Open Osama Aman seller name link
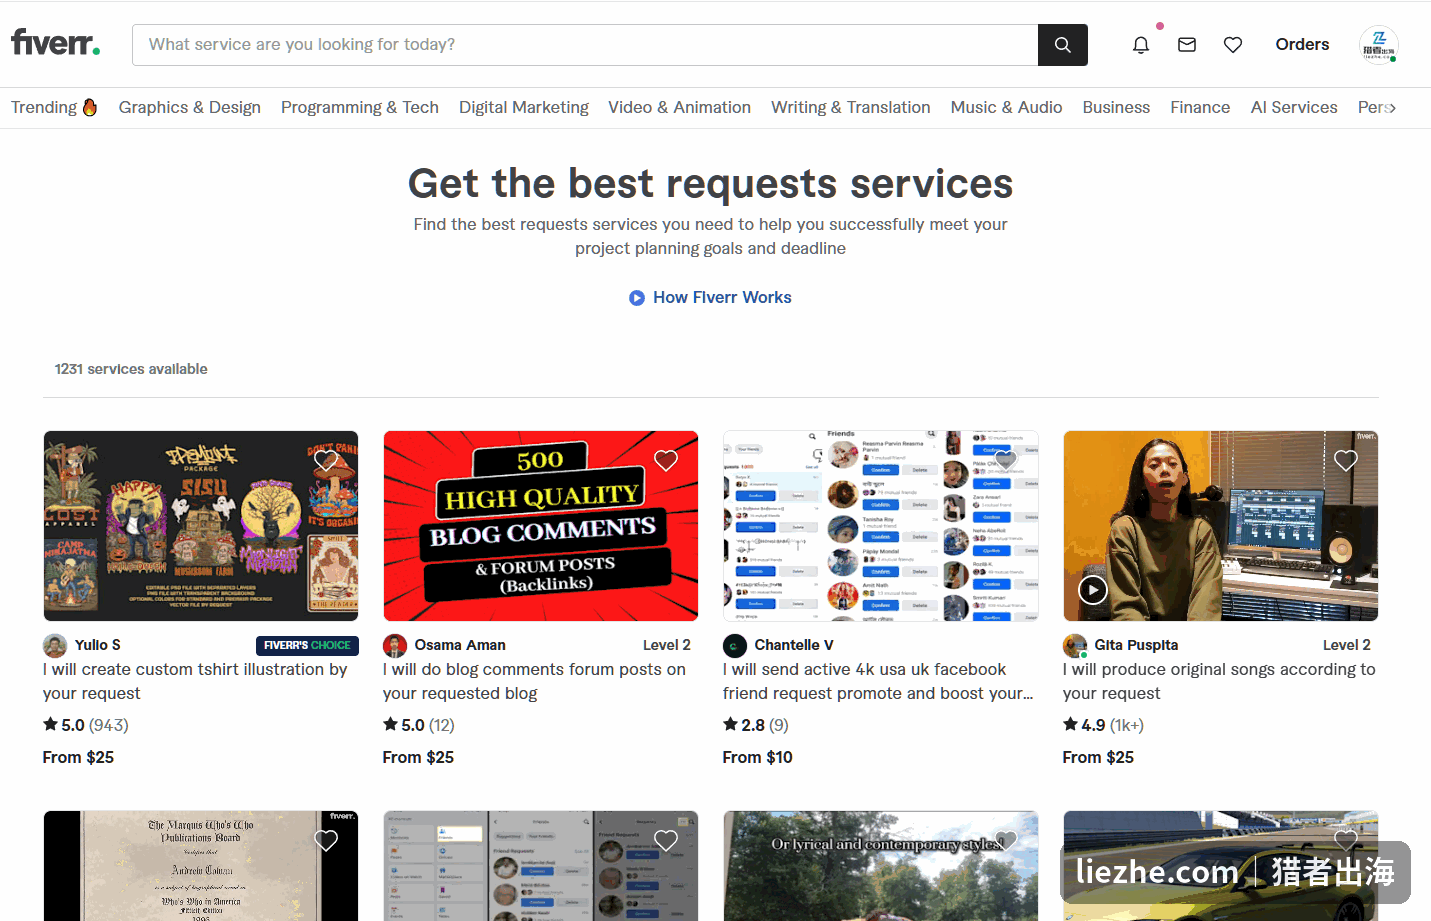This screenshot has height=921, width=1431. click(460, 646)
